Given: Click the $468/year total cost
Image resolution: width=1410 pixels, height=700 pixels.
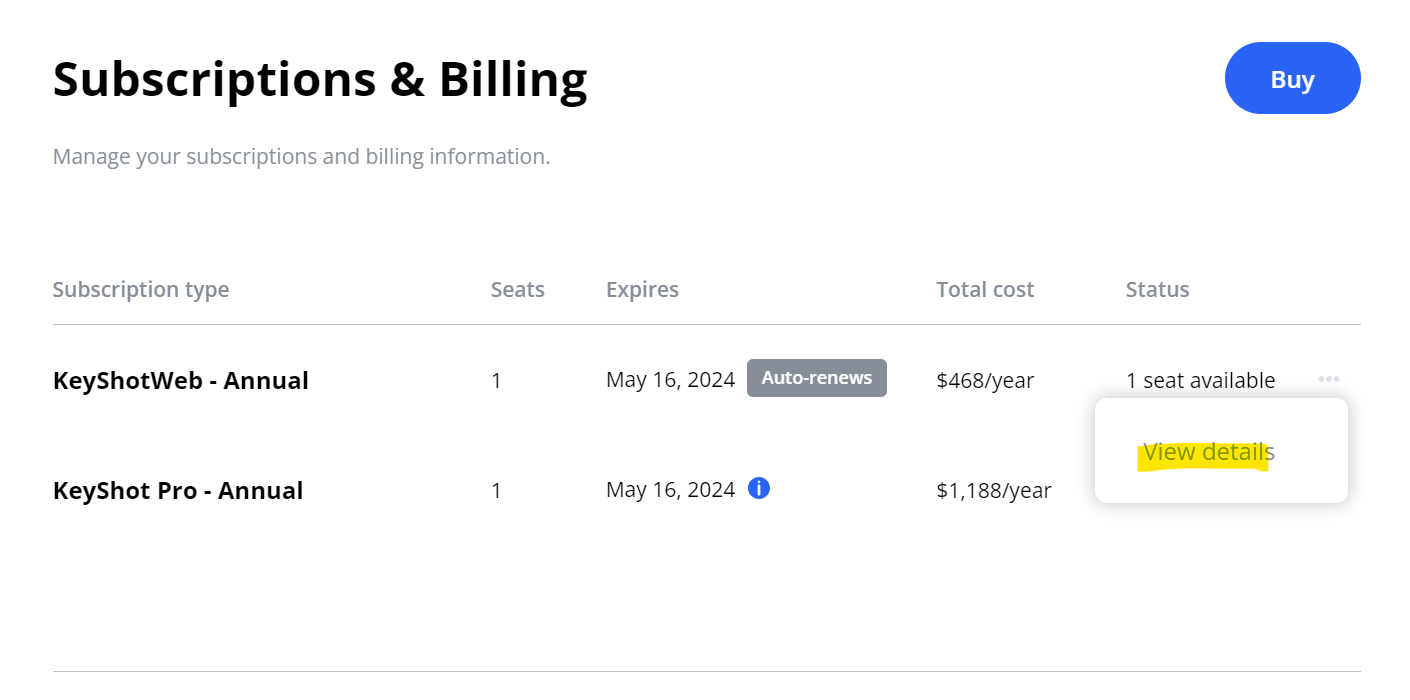Looking at the screenshot, I should [985, 380].
